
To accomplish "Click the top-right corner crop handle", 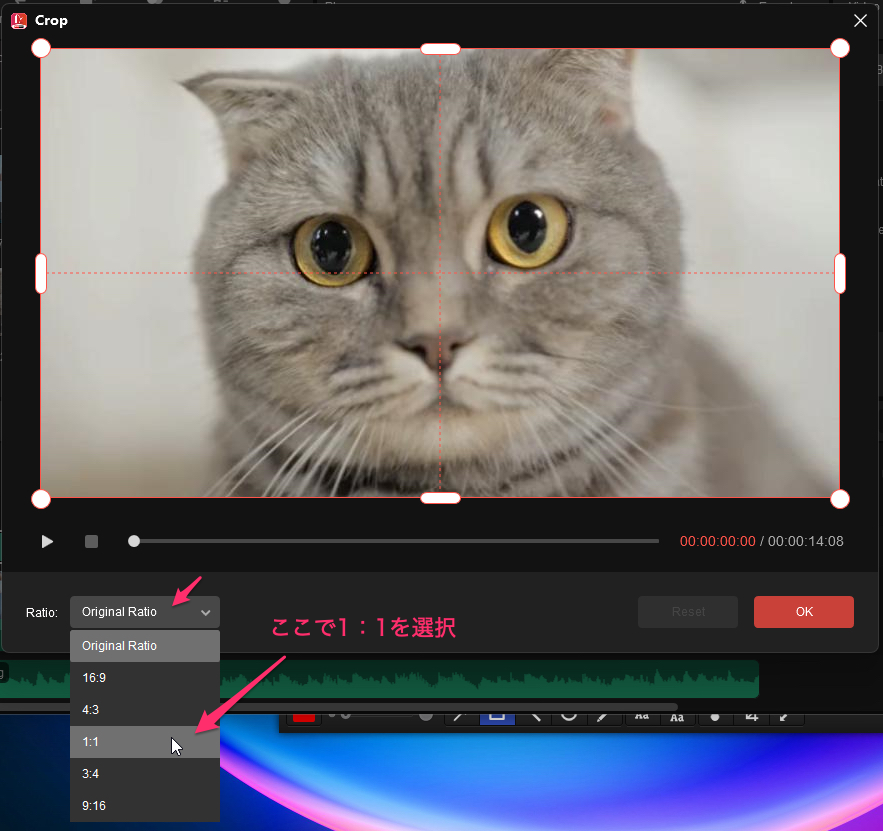I will click(x=840, y=48).
